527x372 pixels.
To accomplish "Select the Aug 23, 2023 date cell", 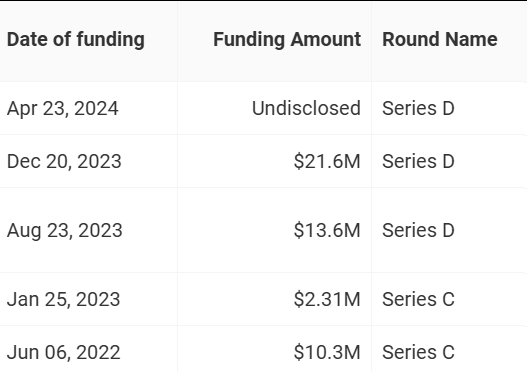I will 65,231.
